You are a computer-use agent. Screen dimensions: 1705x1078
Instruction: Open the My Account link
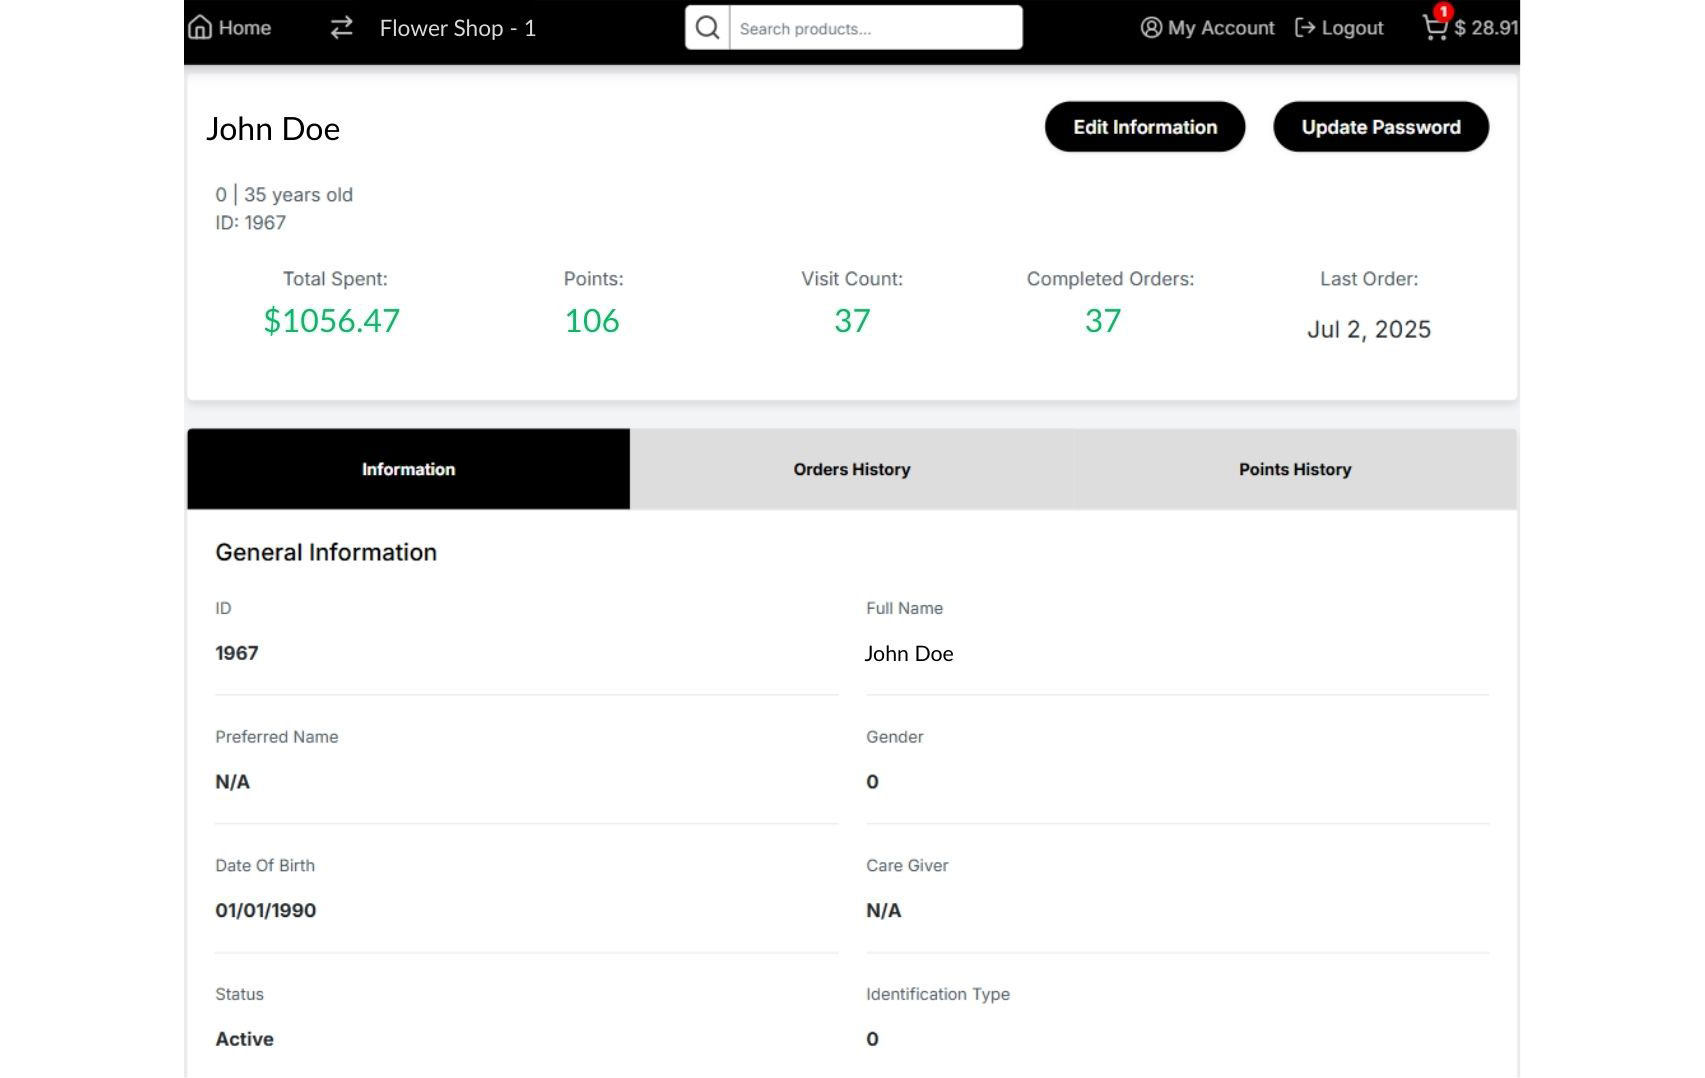1221,28
